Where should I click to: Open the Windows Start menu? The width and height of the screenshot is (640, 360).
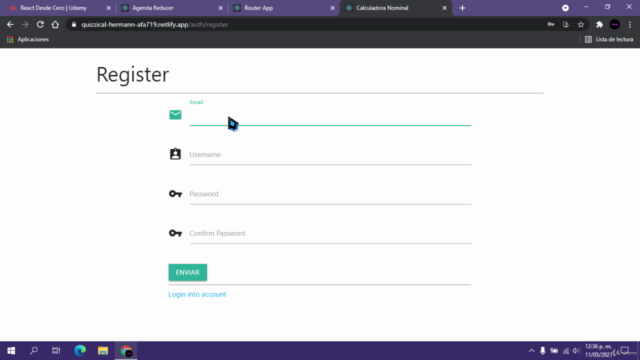pos(11,351)
